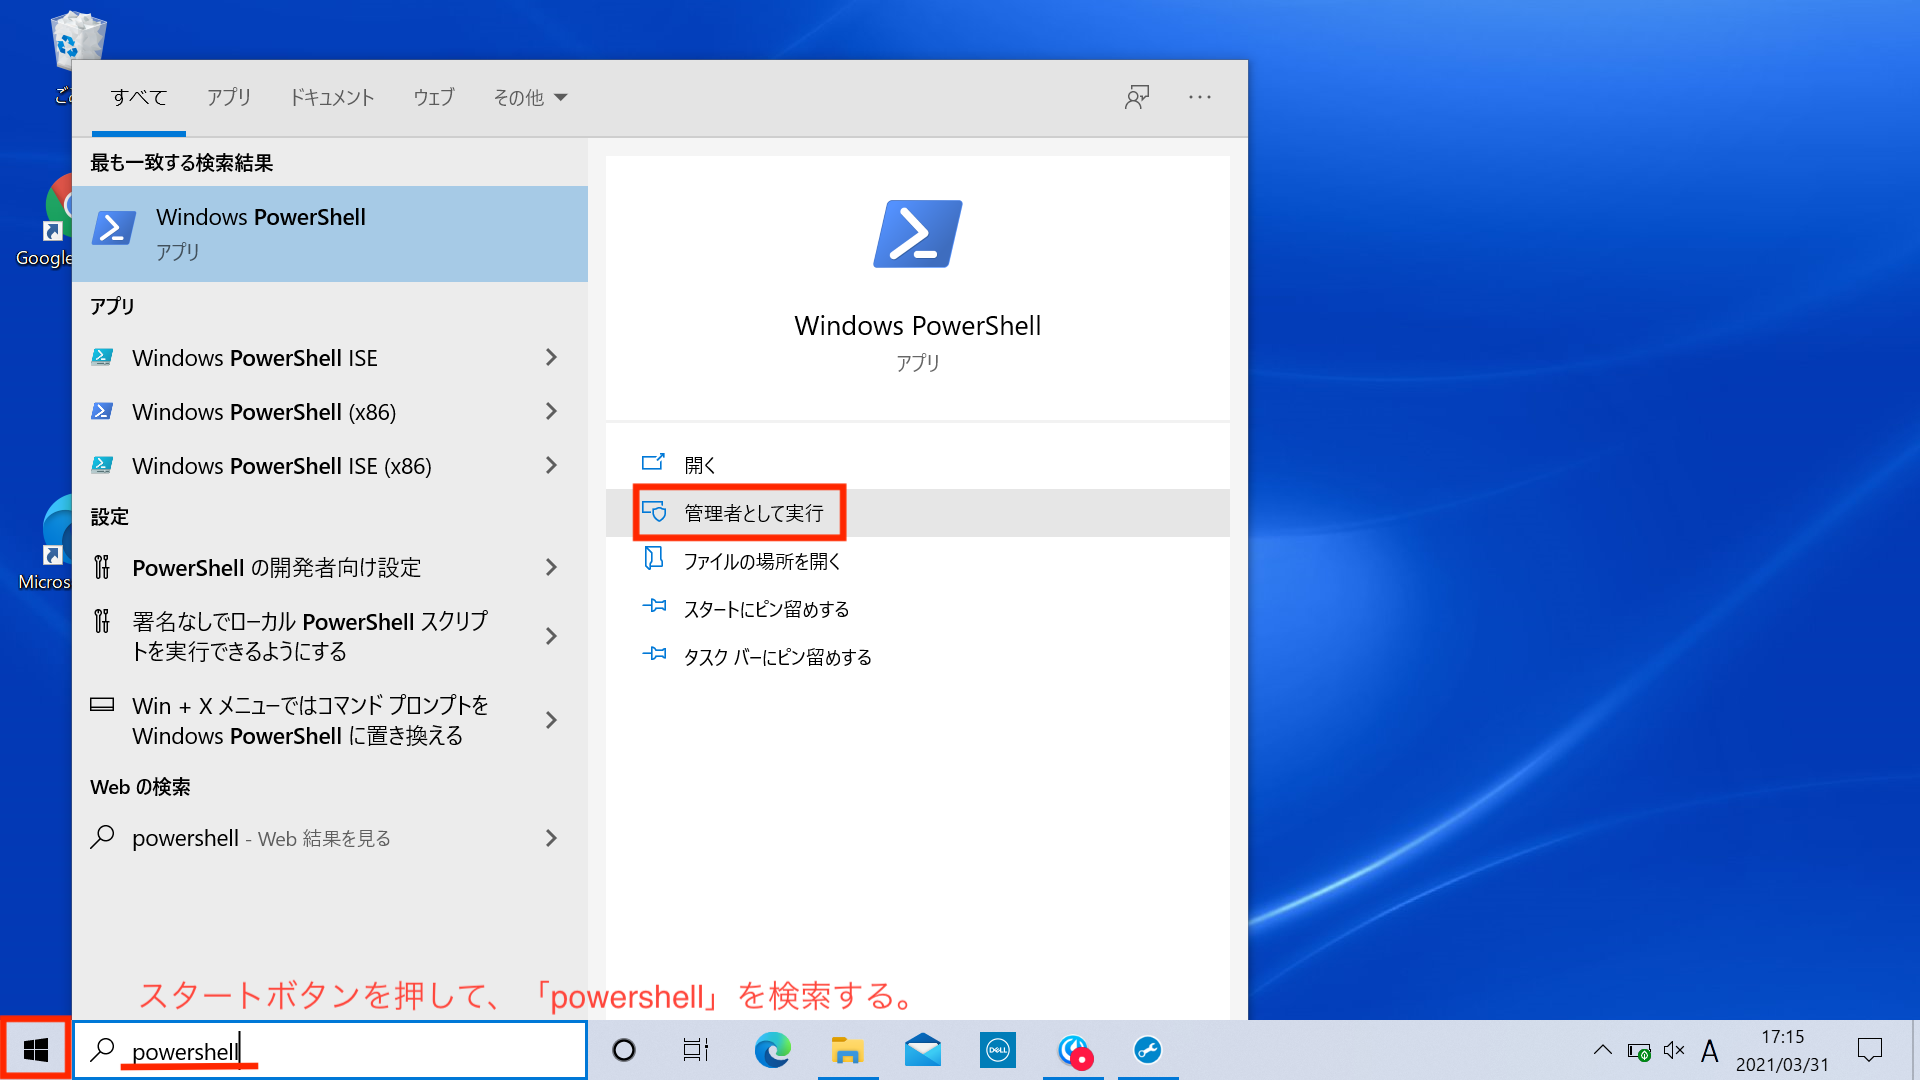
Task: Select the Windows PowerShell best match result
Action: [x=330, y=234]
